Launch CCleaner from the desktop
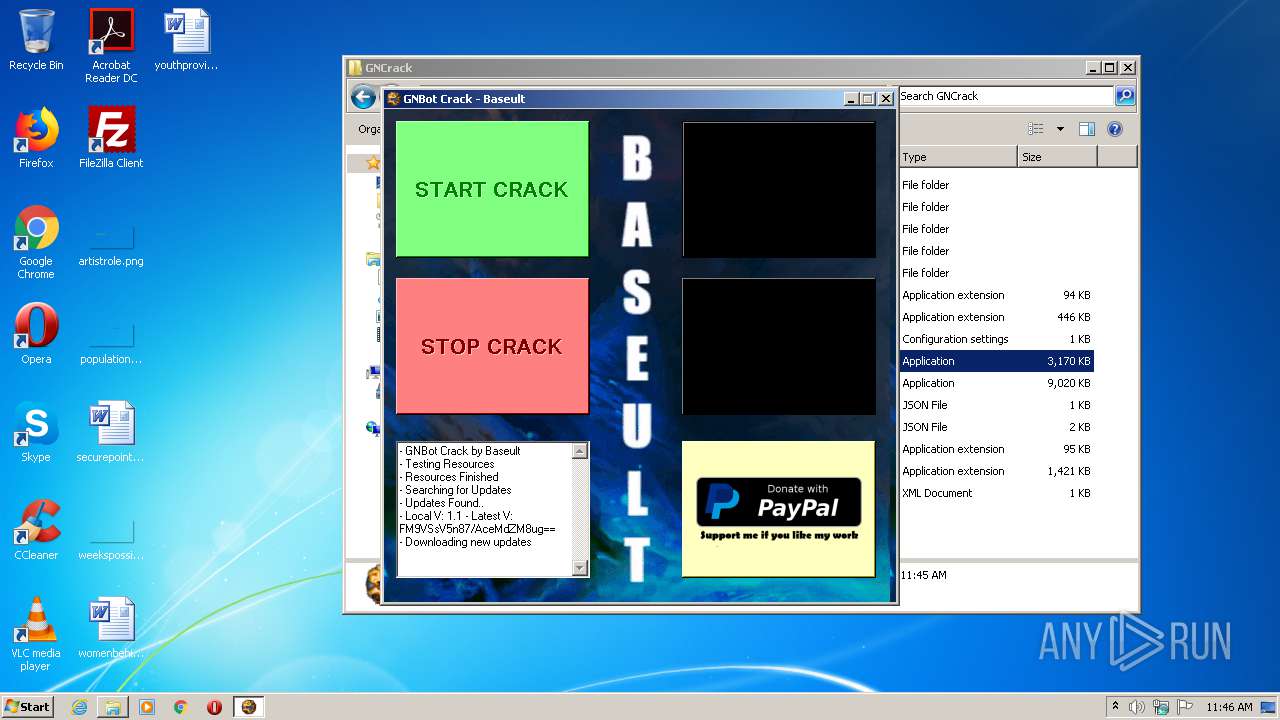 click(36, 530)
